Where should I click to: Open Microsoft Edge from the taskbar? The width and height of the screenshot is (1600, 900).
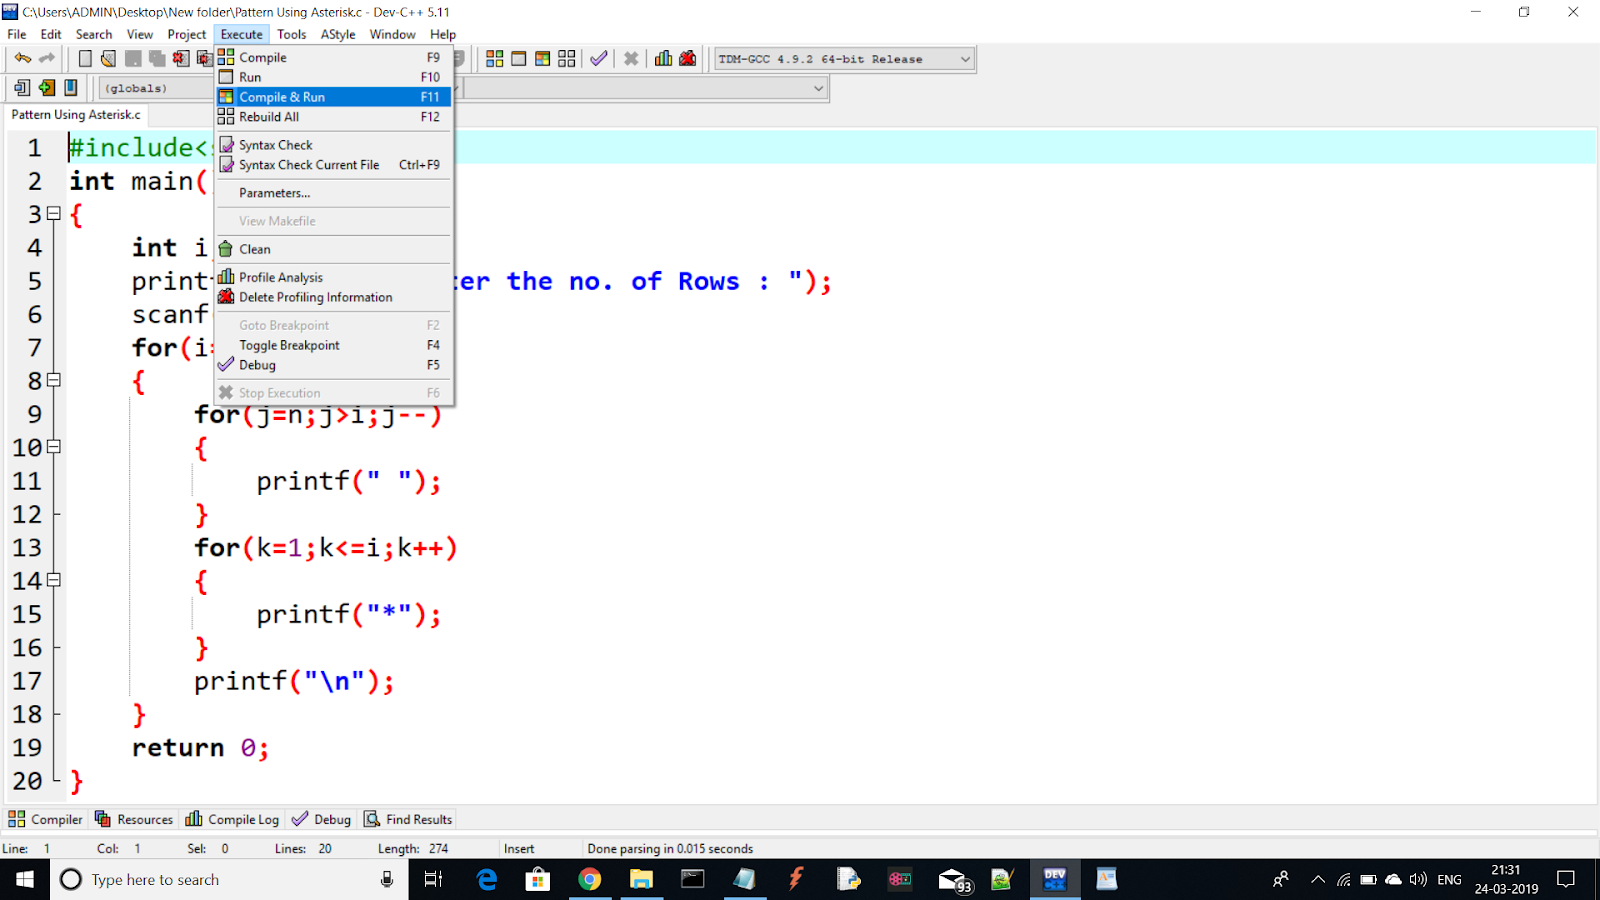point(487,879)
